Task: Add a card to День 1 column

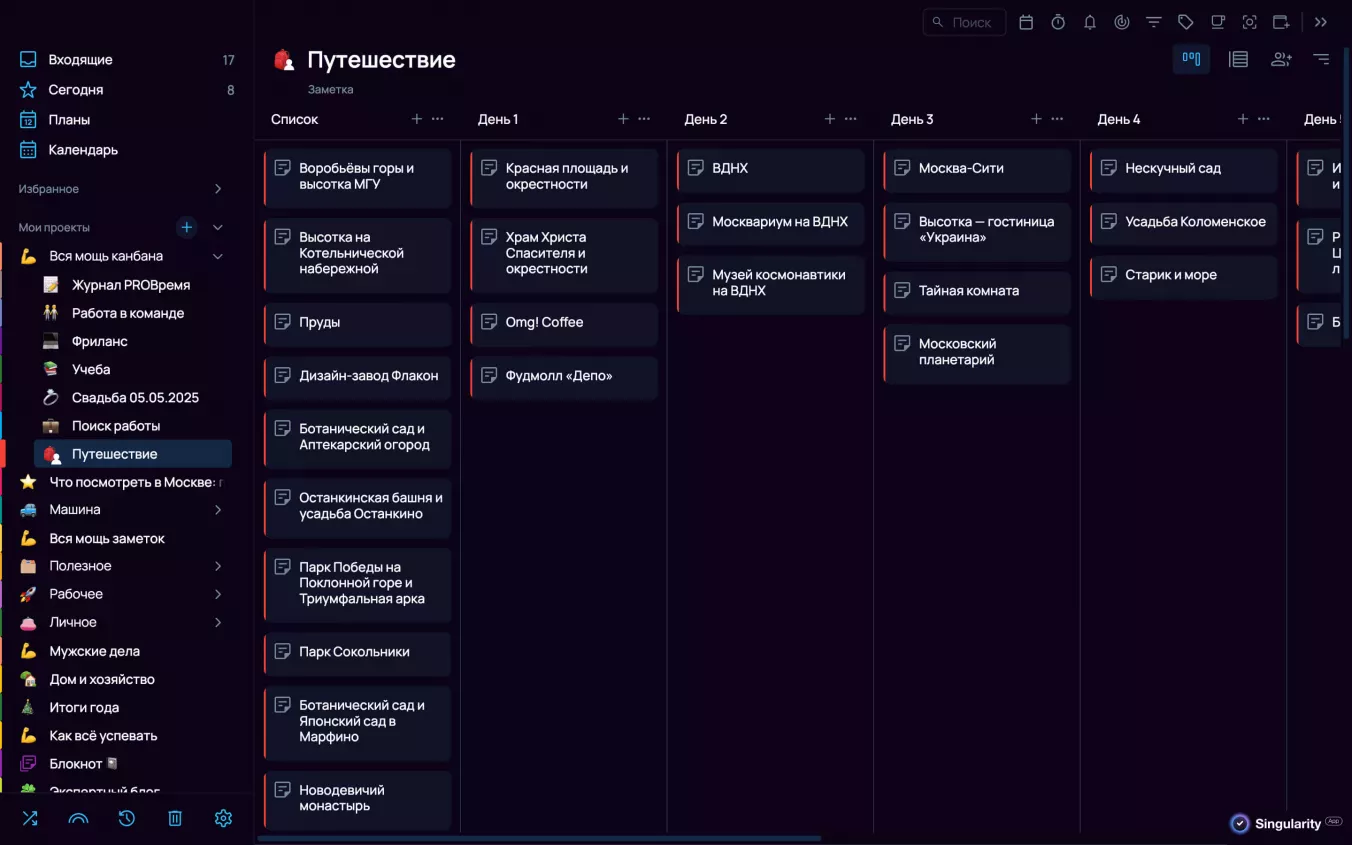Action: pyautogui.click(x=623, y=119)
